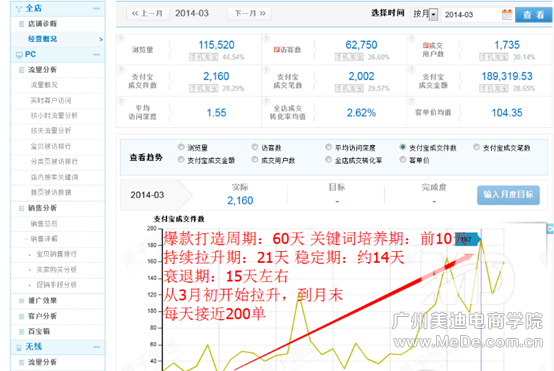The image size is (554, 371).
Task: Click the 2,160 actual value under 实际
Action: [240, 201]
